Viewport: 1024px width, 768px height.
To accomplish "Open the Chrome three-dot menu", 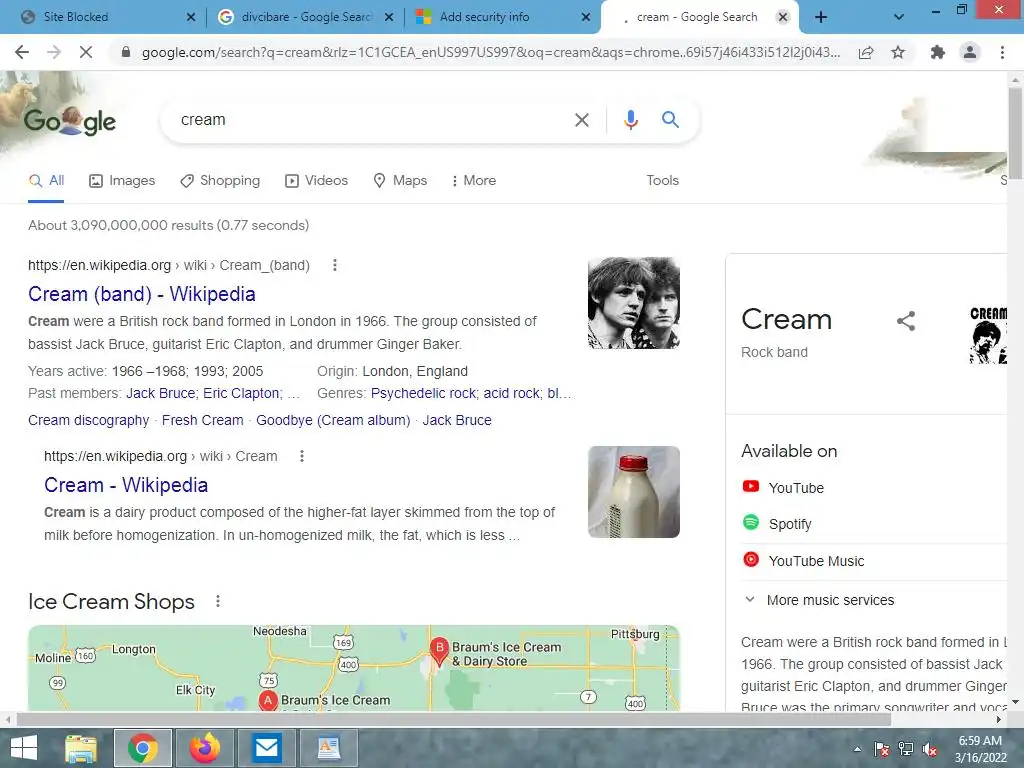I will [1002, 52].
